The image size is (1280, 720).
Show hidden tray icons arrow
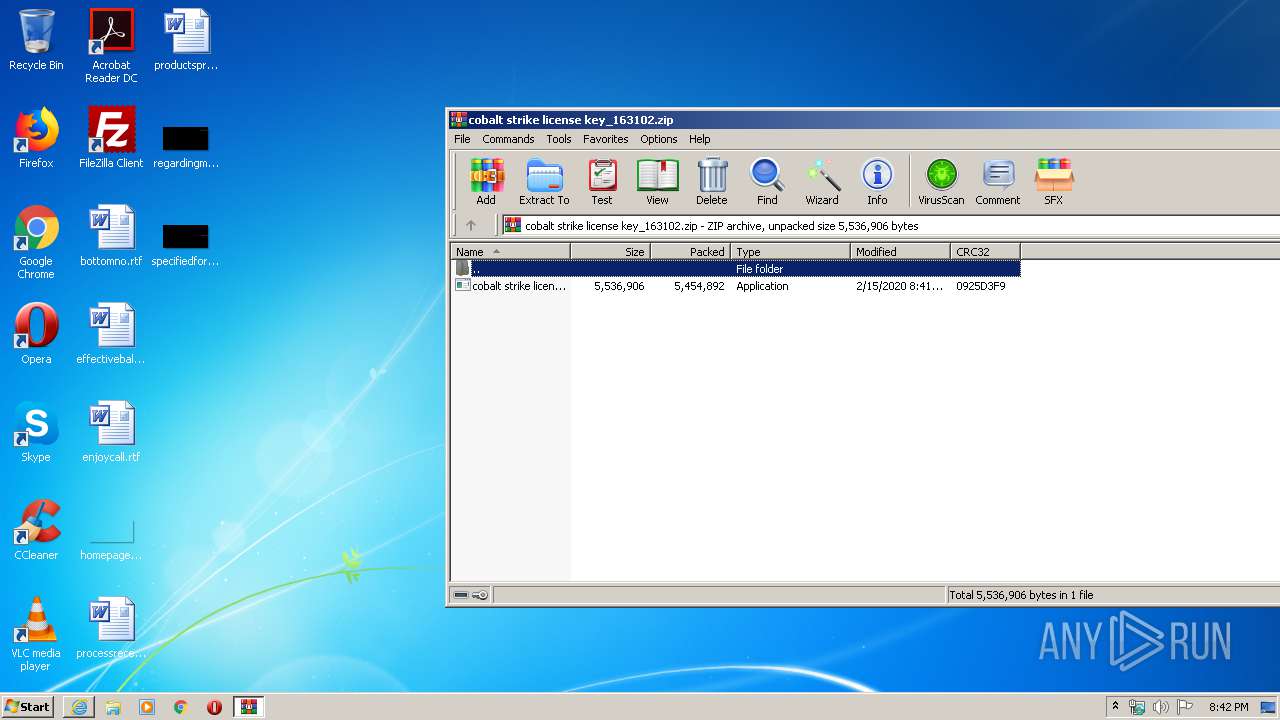coord(1115,707)
